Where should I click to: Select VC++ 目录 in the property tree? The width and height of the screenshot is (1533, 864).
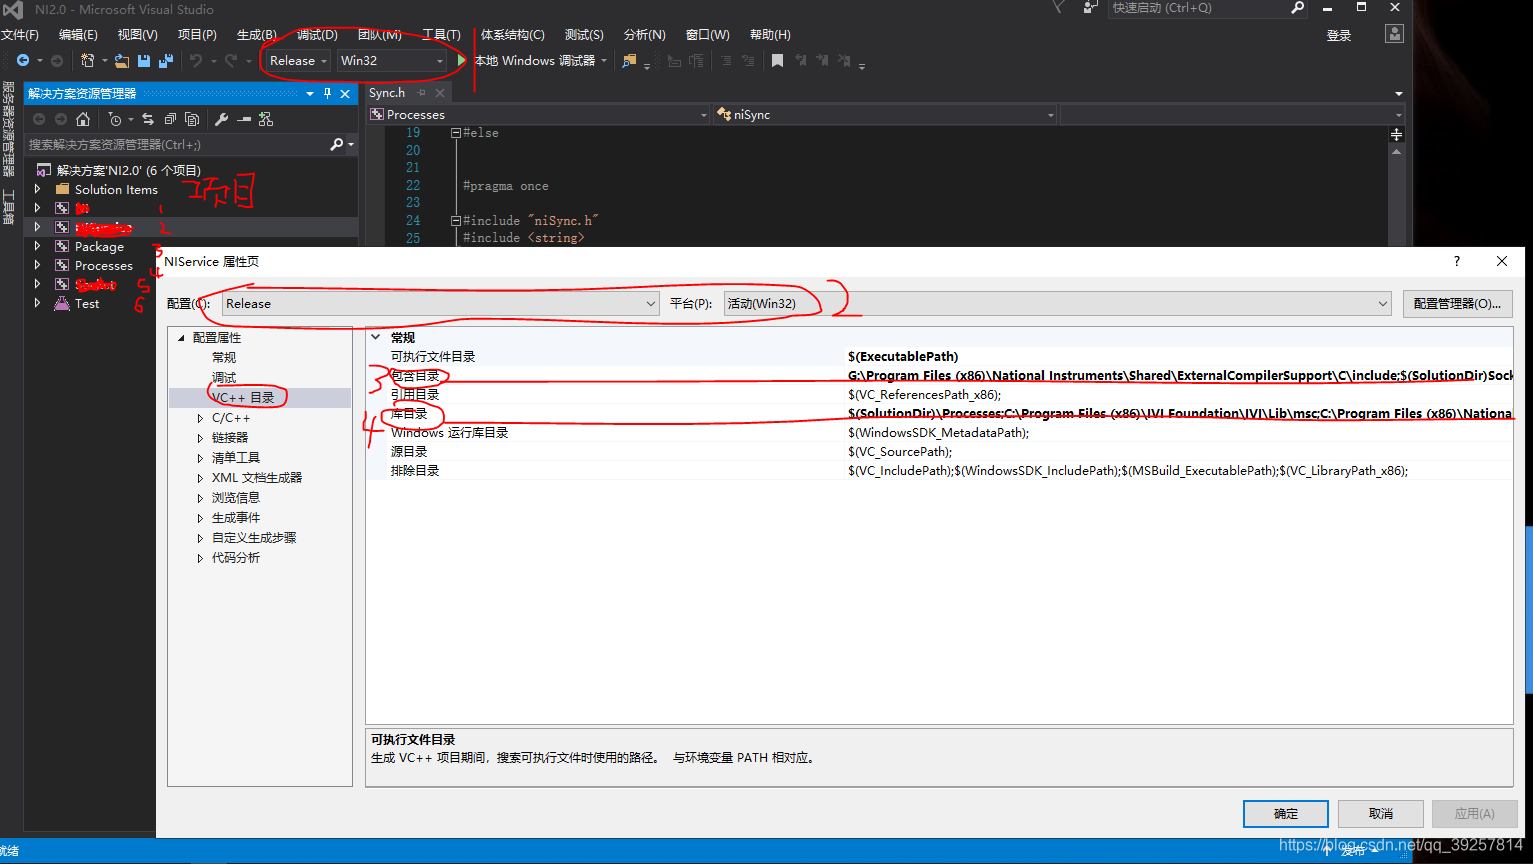click(x=243, y=398)
